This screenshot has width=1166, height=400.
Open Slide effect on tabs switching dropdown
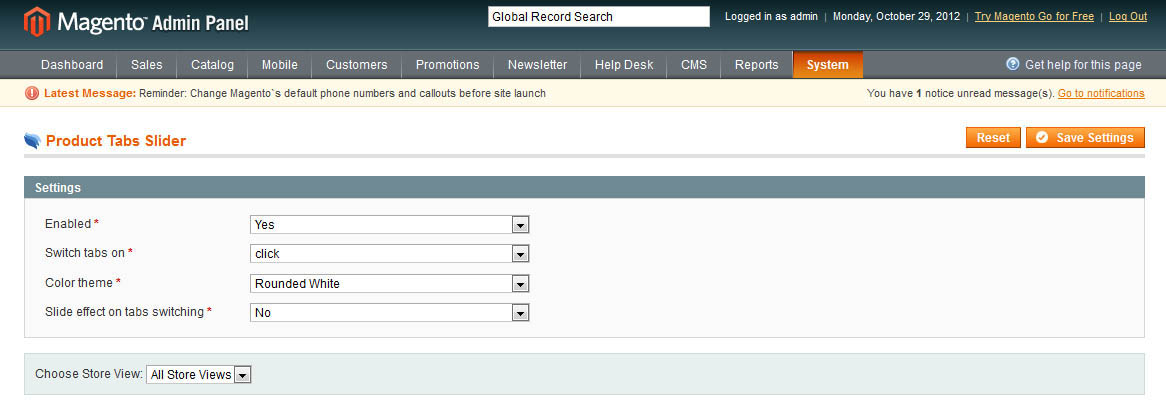(388, 313)
